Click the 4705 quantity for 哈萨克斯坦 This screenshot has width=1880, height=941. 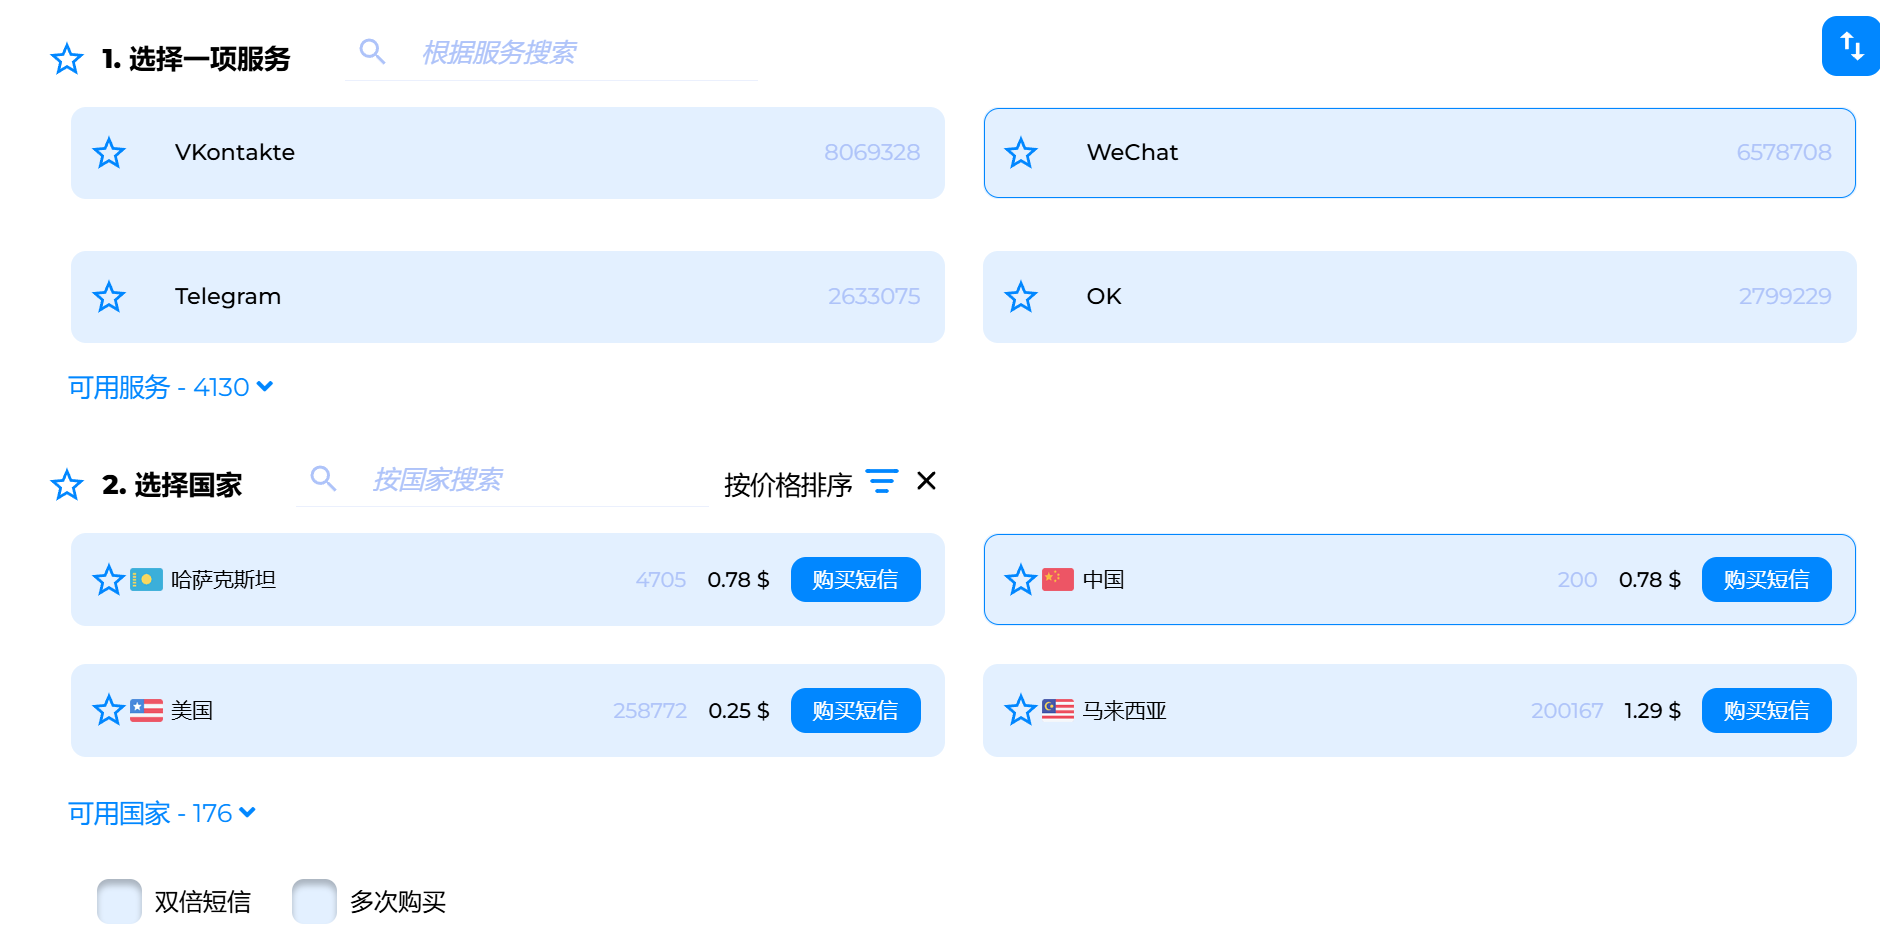point(661,580)
